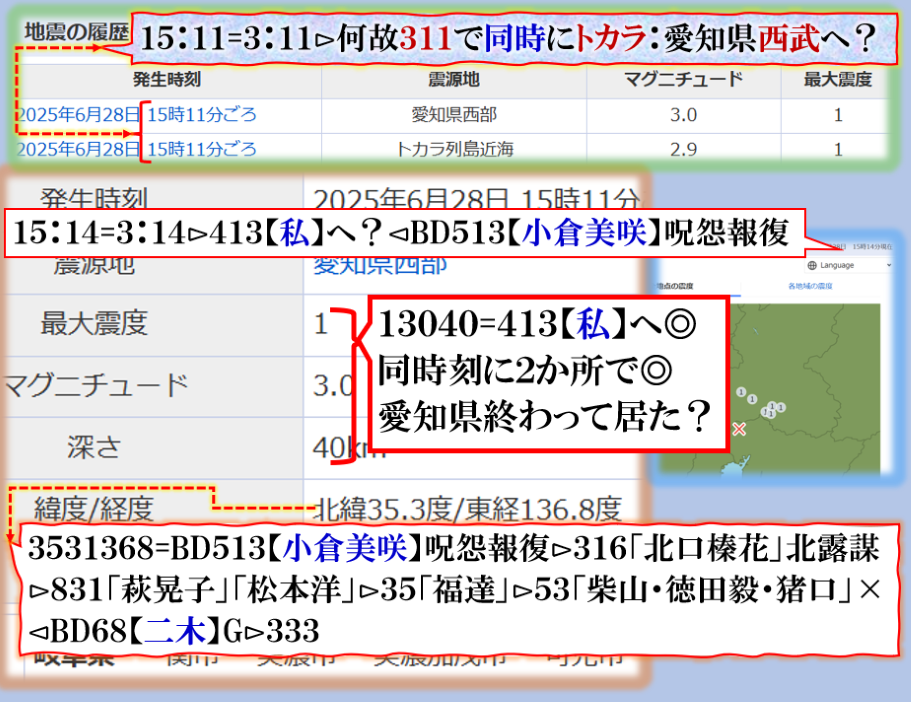Click the 北緯35.3度/東経136.8度 coordinates value
Screen dimensions: 911x702
pos(468,508)
